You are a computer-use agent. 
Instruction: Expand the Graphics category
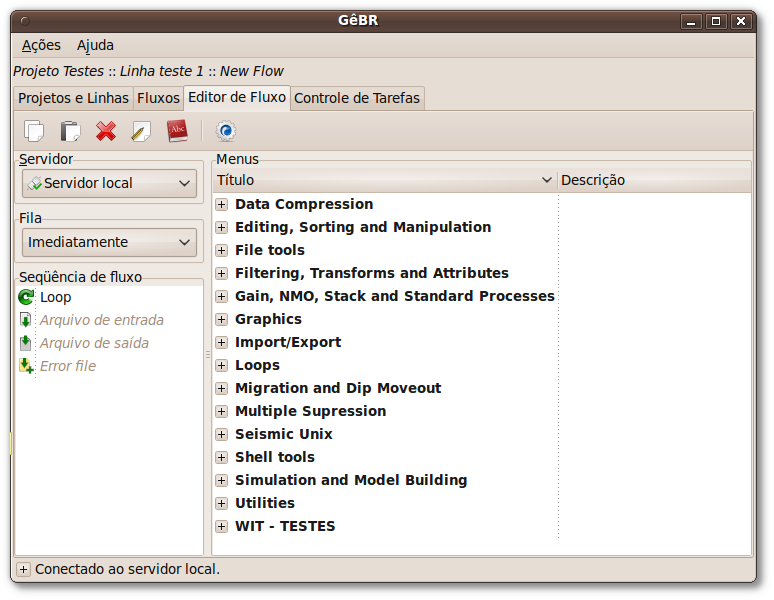coord(222,319)
